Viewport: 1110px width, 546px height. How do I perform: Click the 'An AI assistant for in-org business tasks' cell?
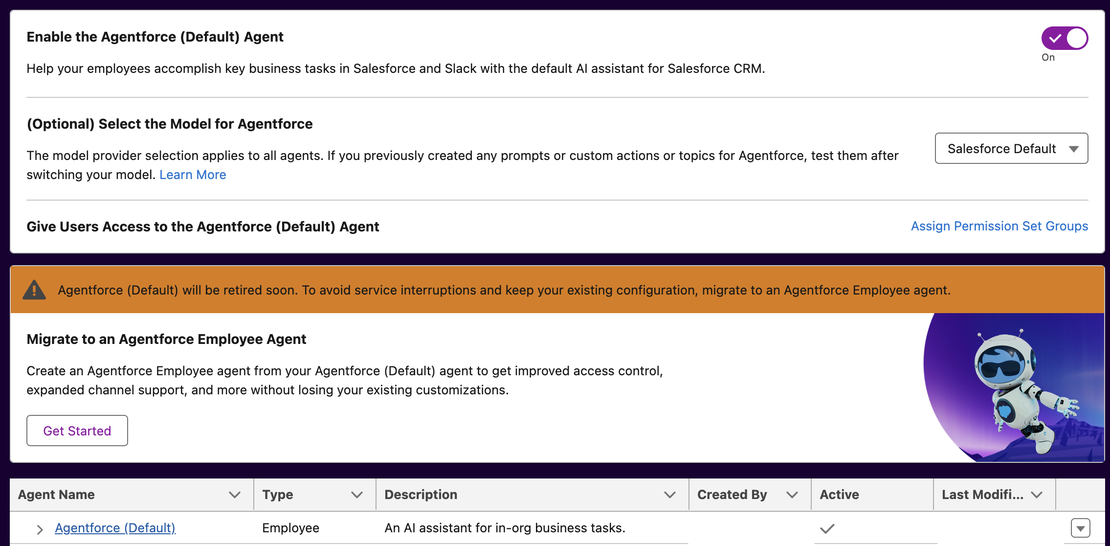coord(505,528)
